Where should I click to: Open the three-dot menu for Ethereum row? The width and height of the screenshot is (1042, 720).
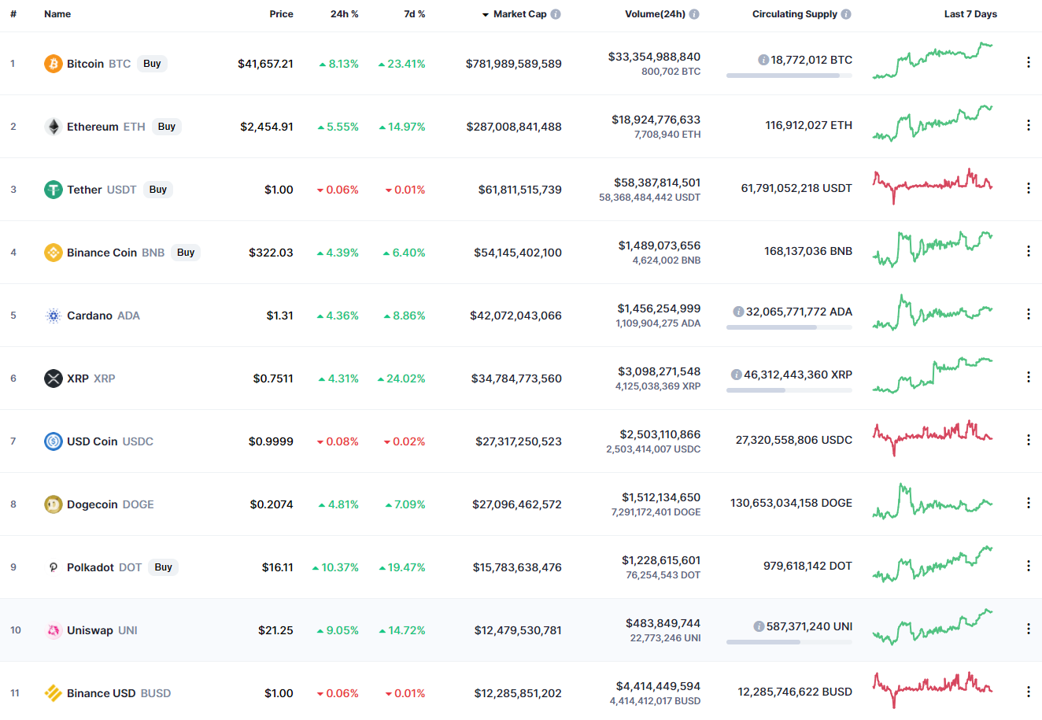click(x=1028, y=125)
